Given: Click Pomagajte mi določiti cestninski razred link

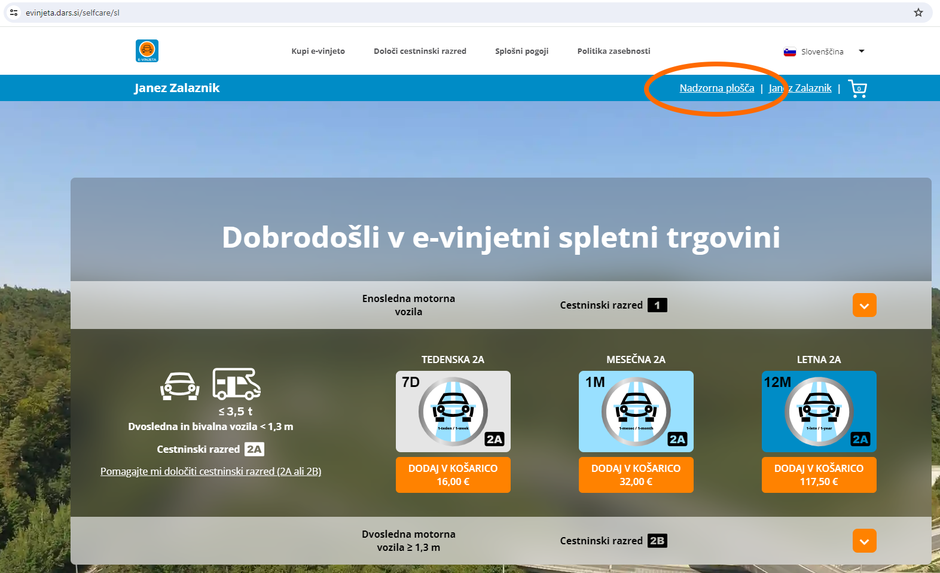Looking at the screenshot, I should click(x=210, y=471).
